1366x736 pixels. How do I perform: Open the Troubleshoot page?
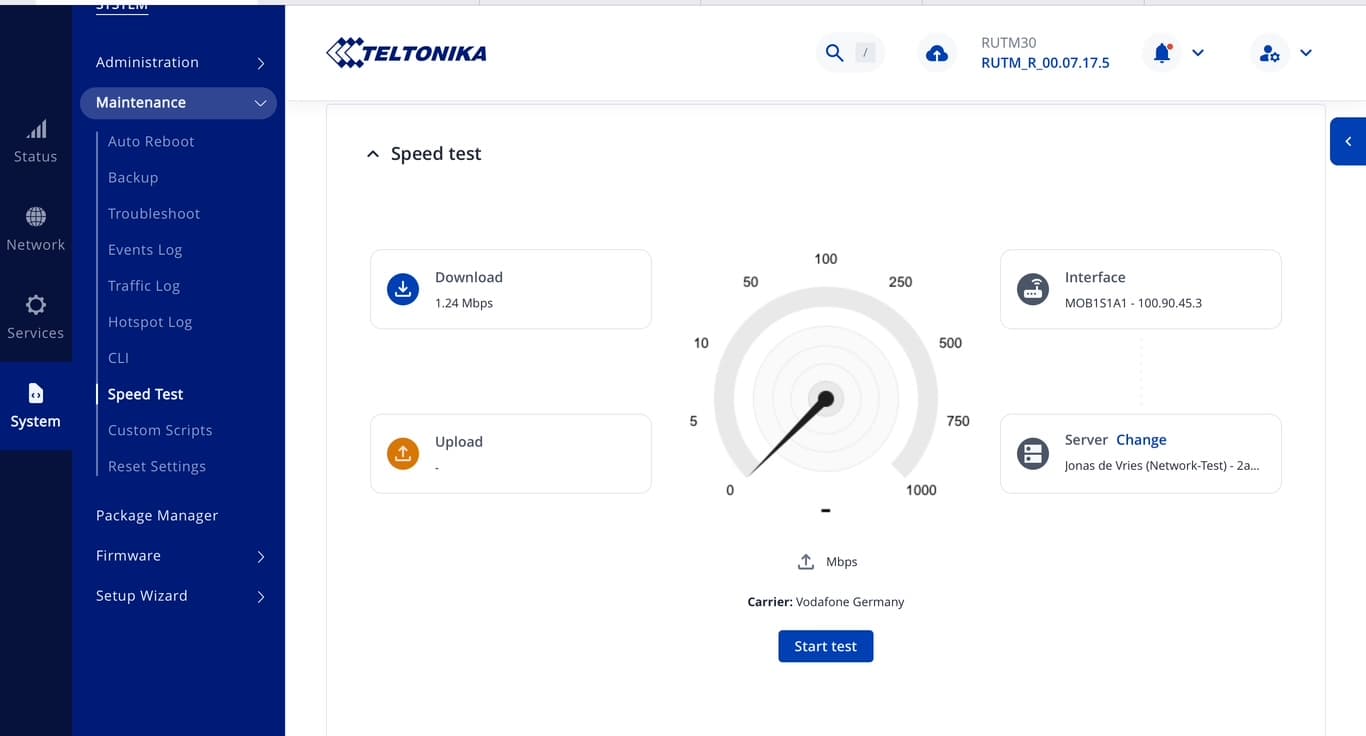154,214
